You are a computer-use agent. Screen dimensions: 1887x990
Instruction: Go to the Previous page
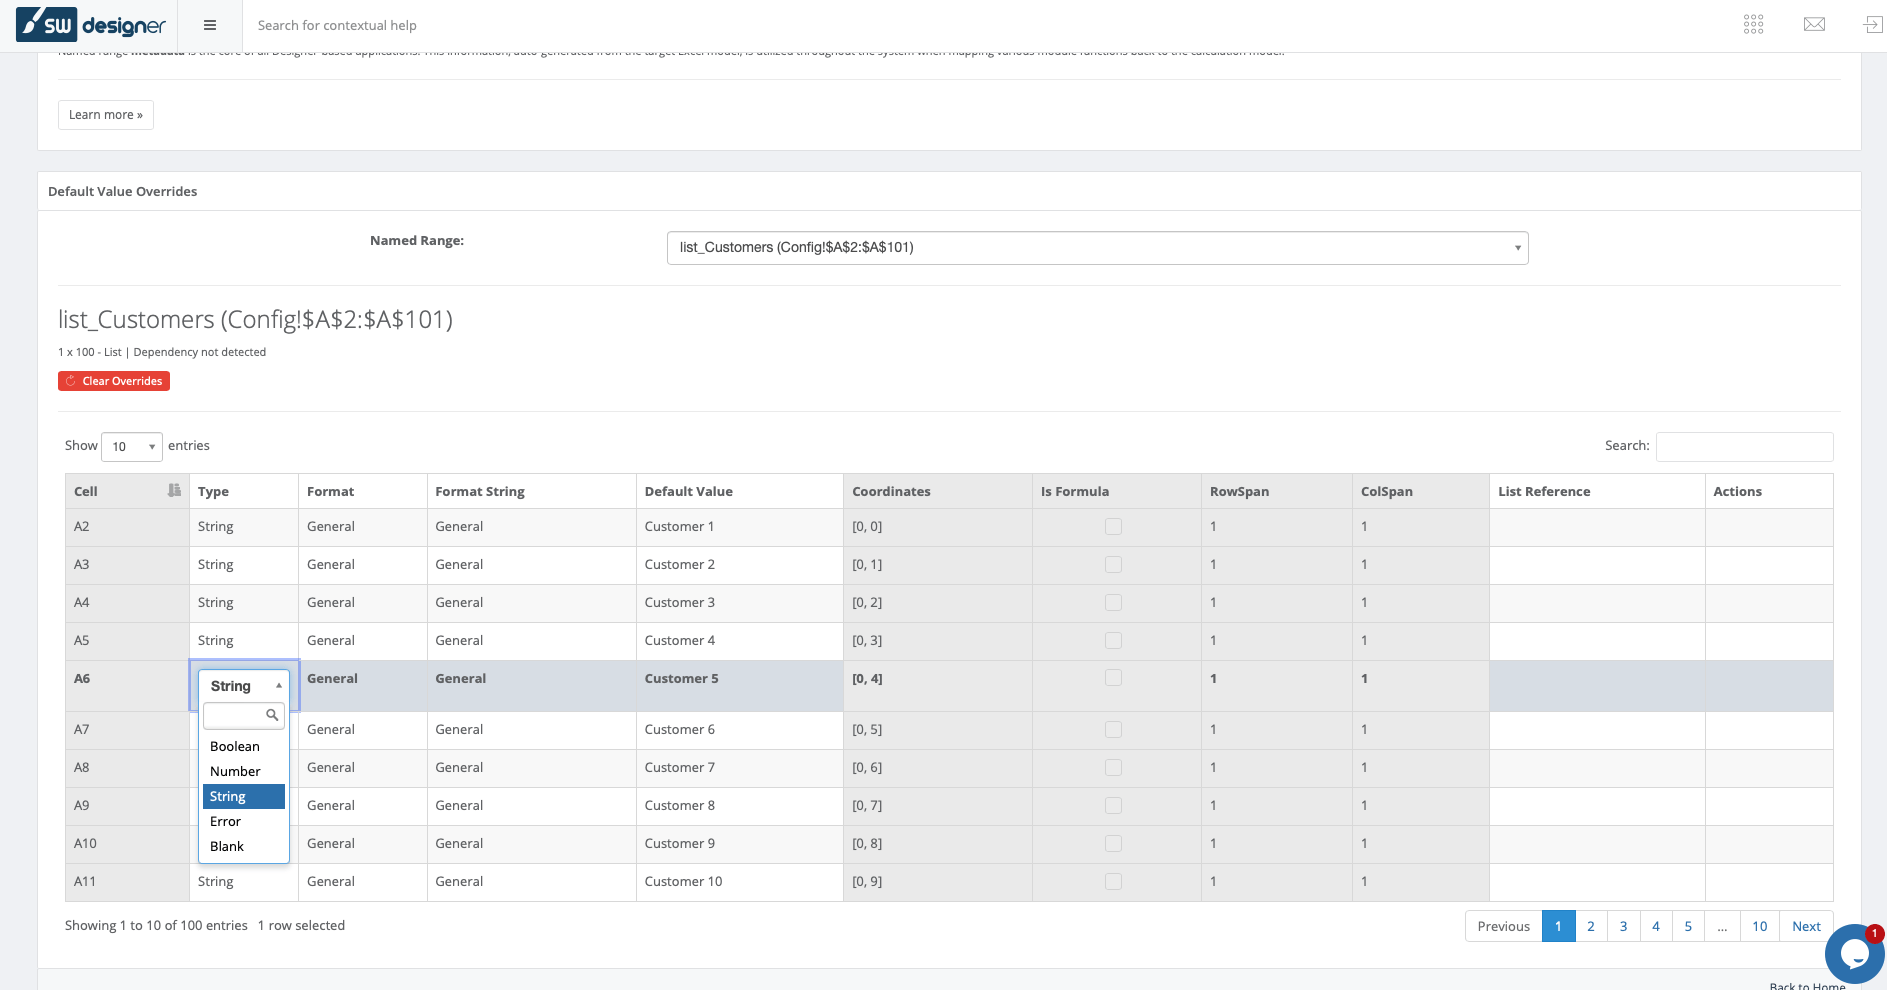tap(1503, 926)
